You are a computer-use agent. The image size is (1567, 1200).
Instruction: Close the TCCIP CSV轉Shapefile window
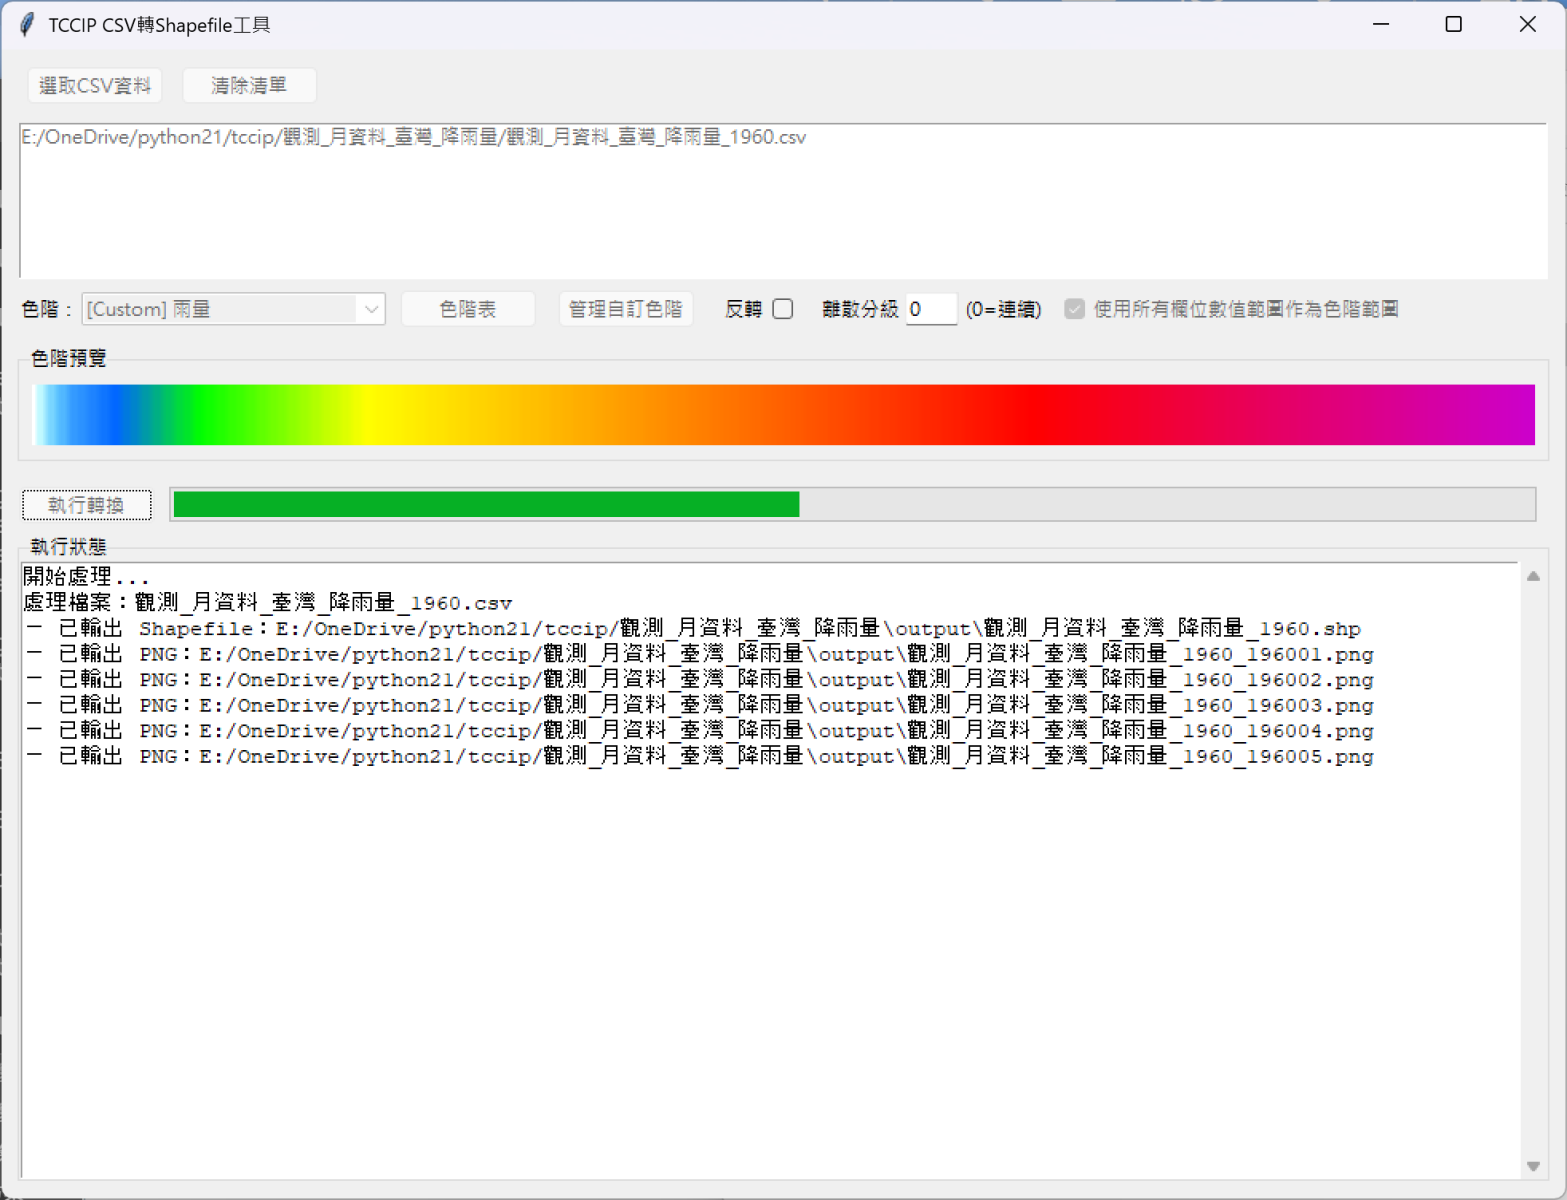(x=1527, y=25)
